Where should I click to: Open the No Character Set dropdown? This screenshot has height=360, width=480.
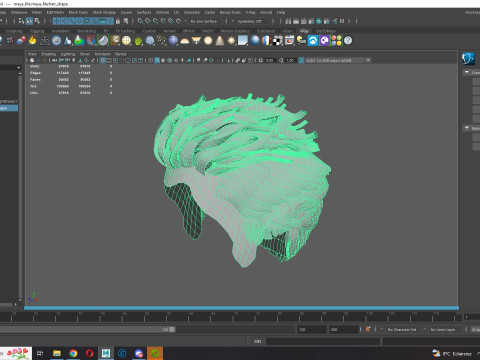click(x=403, y=329)
